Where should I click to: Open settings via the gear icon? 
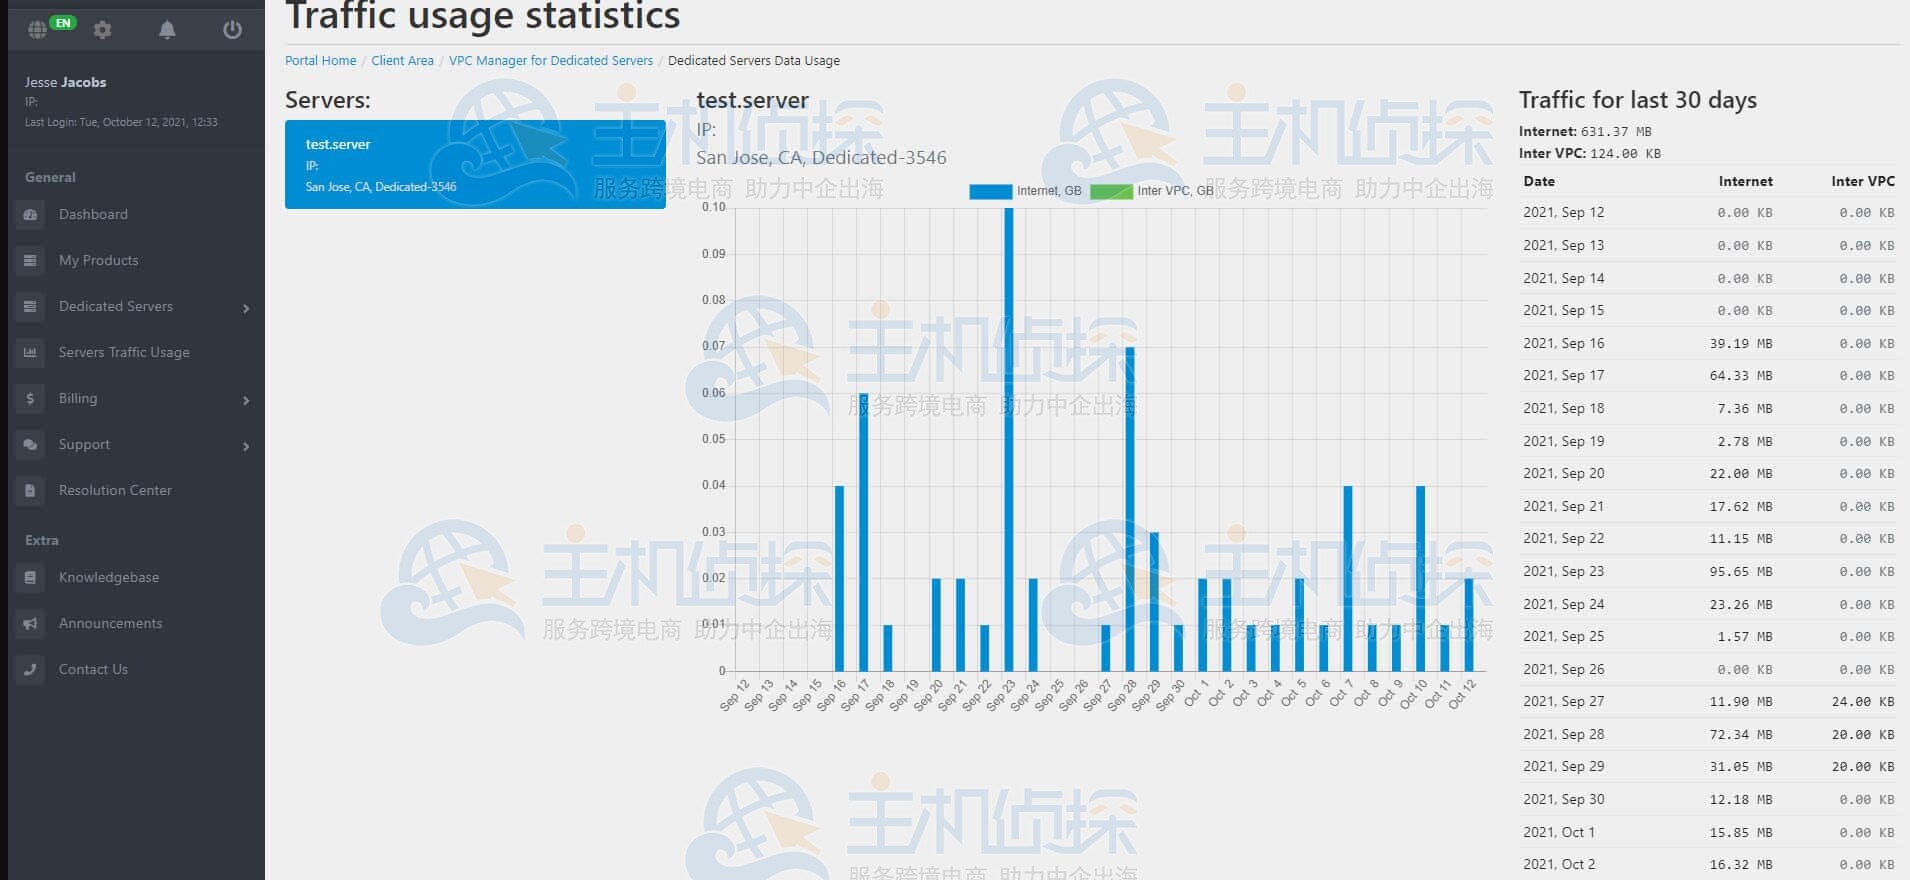(102, 29)
